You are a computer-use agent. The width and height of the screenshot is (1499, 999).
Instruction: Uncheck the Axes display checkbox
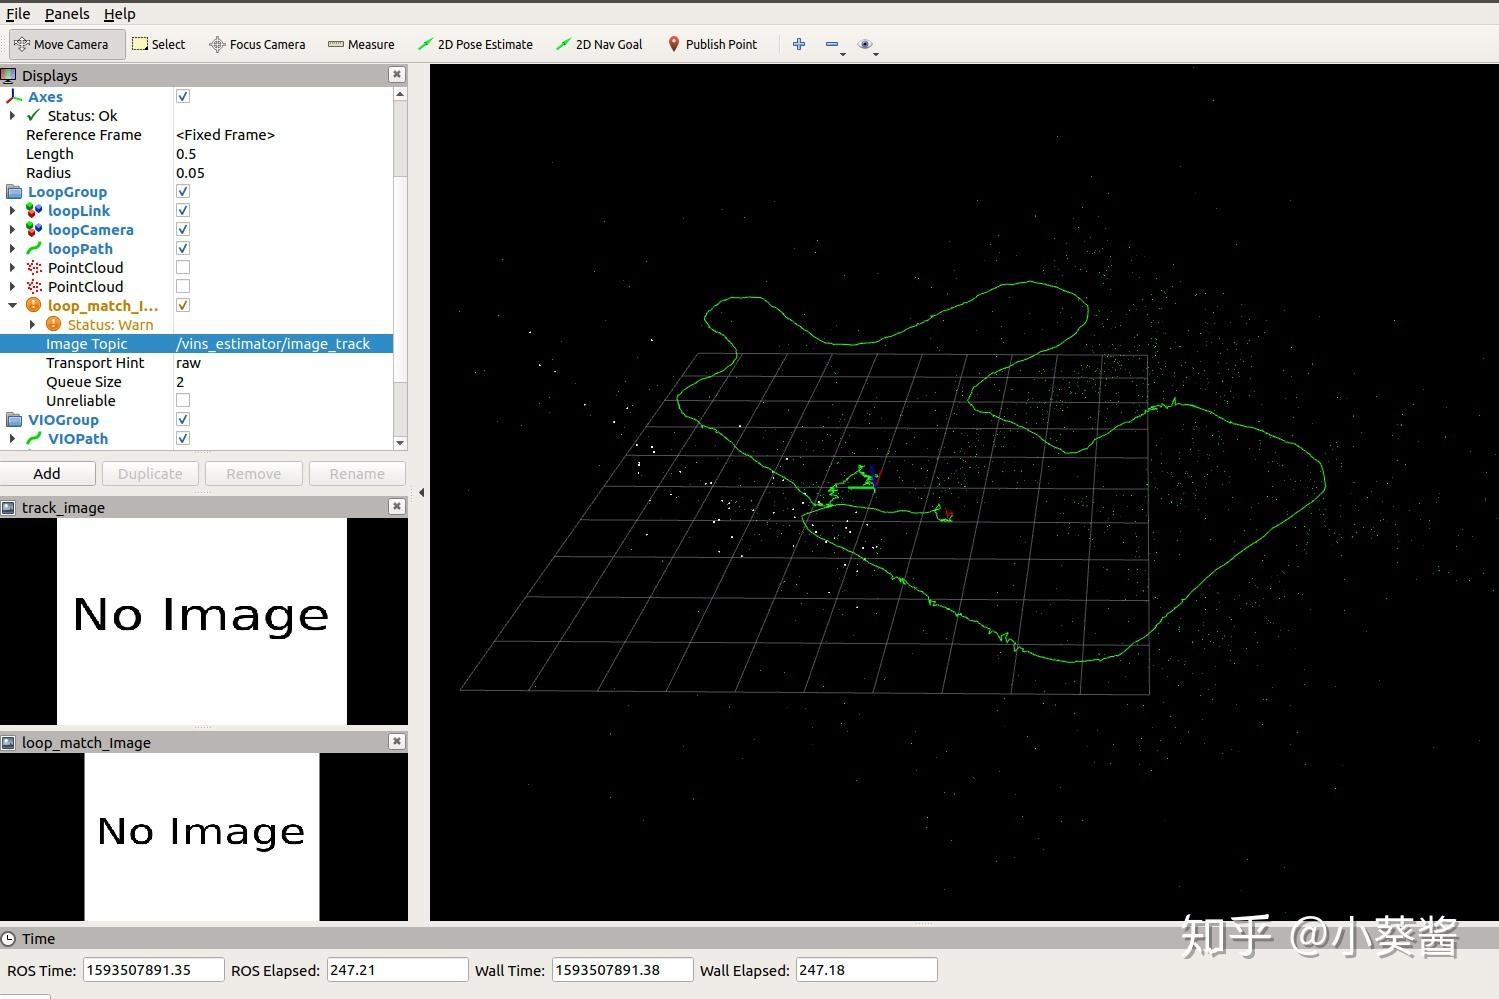point(183,96)
